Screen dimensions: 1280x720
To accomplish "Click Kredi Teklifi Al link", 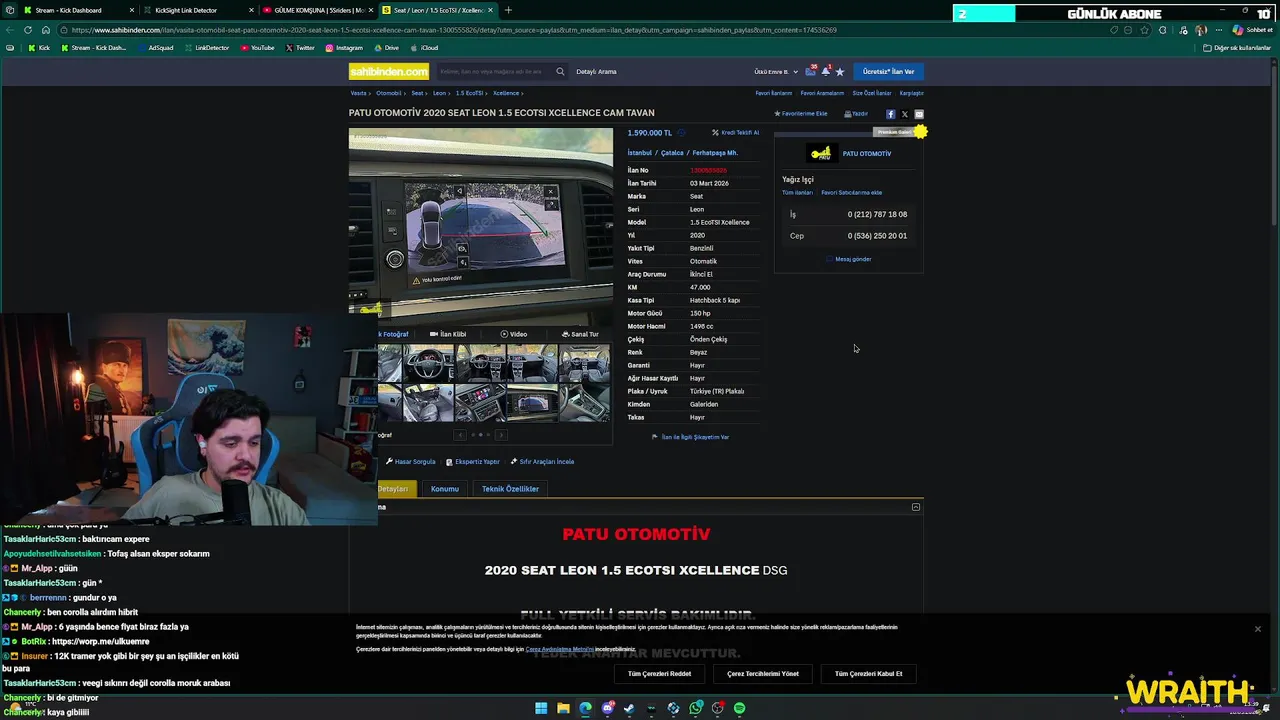I will tap(735, 133).
